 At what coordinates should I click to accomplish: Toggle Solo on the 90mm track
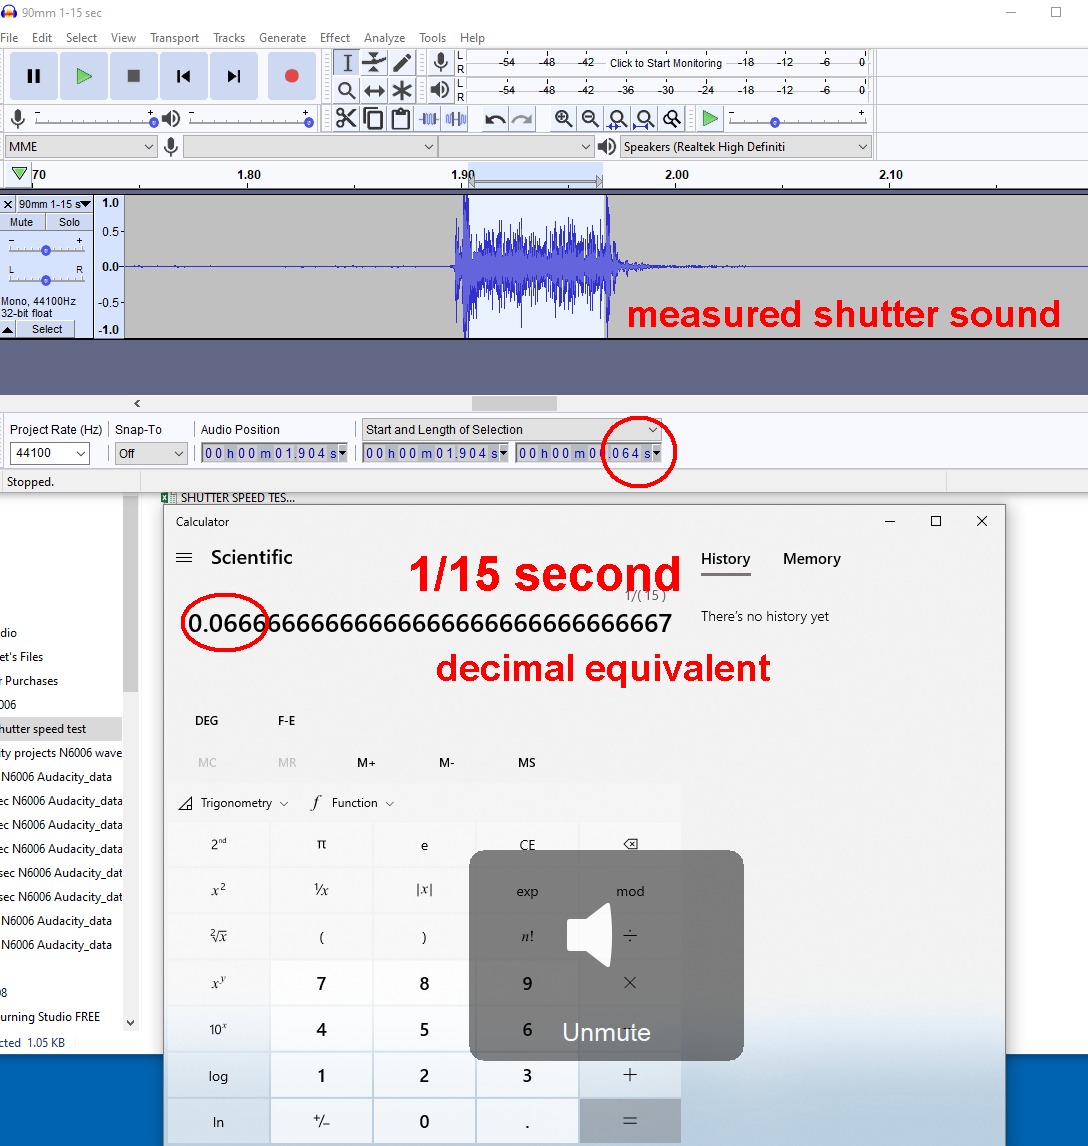(x=69, y=222)
